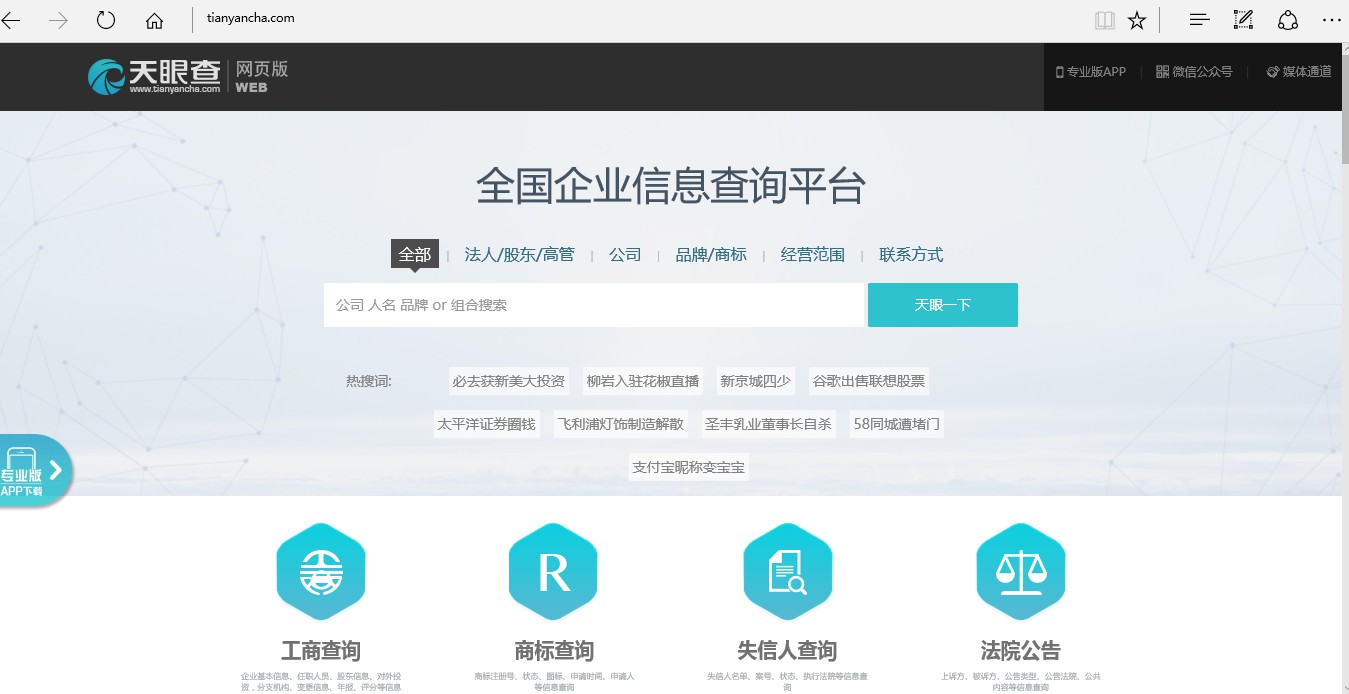The image size is (1349, 694).
Task: Select the 全部 search tab
Action: [x=415, y=254]
